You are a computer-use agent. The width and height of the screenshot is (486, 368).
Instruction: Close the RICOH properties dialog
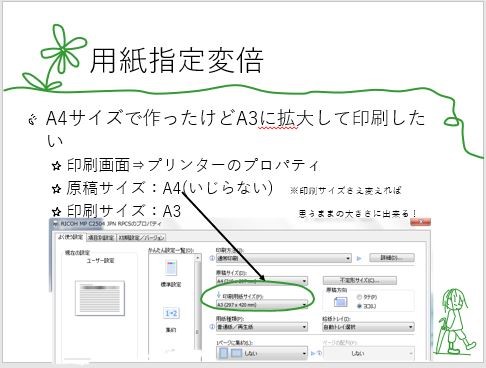point(420,221)
